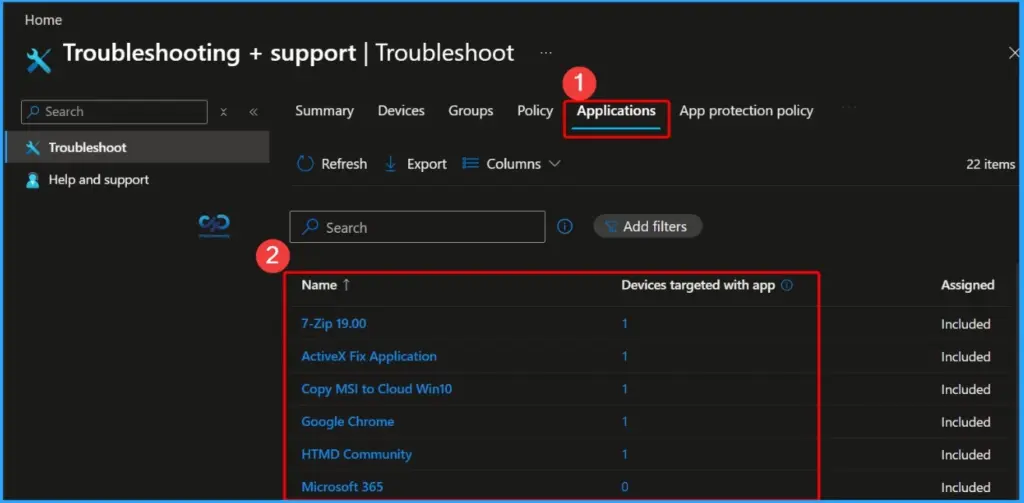The width and height of the screenshot is (1024, 503).
Task: Click device count 1 for ActiveX Fix Application
Action: pyautogui.click(x=625, y=356)
